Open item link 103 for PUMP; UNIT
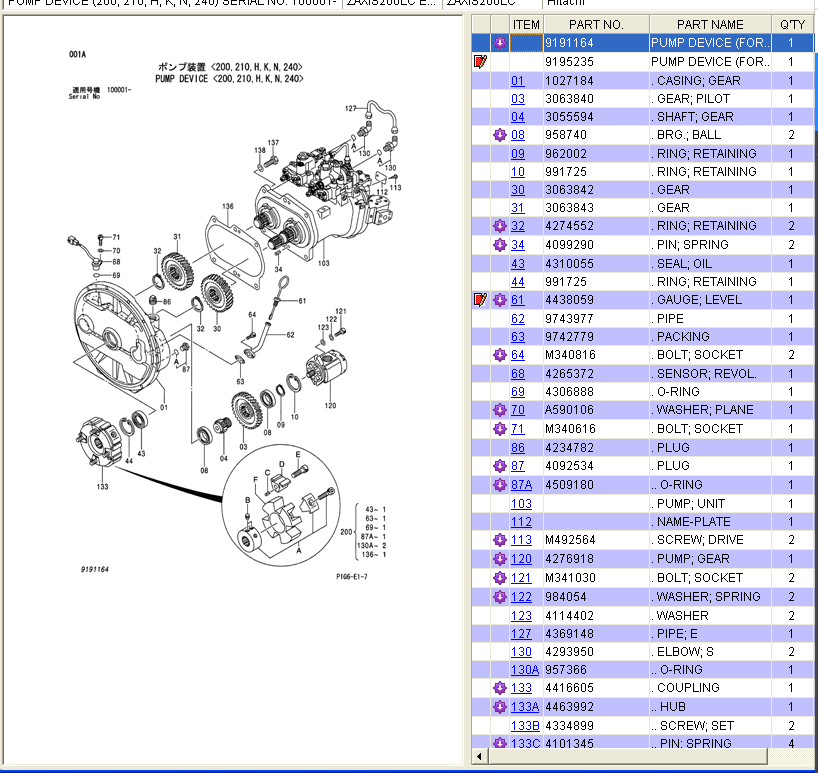Viewport: 818px width, 773px height. (x=521, y=504)
